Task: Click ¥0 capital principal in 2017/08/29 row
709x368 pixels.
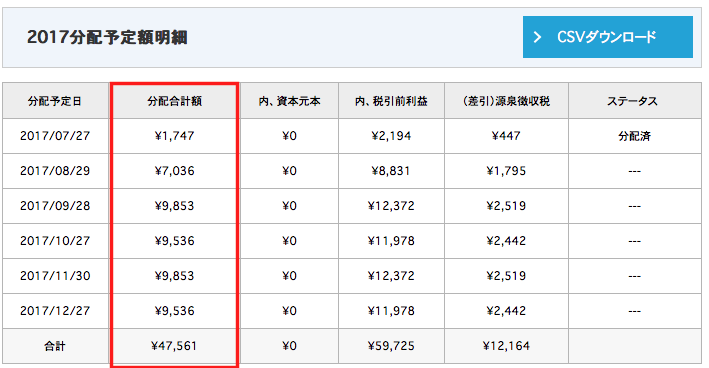Action: (289, 171)
